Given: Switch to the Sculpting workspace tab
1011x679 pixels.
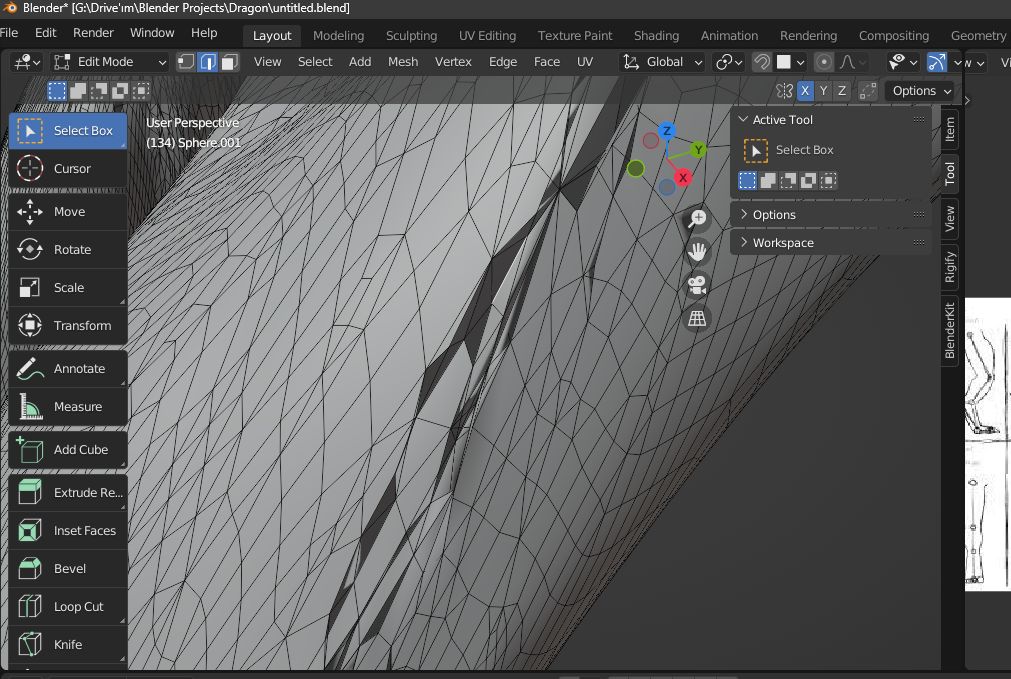Looking at the screenshot, I should pos(411,35).
